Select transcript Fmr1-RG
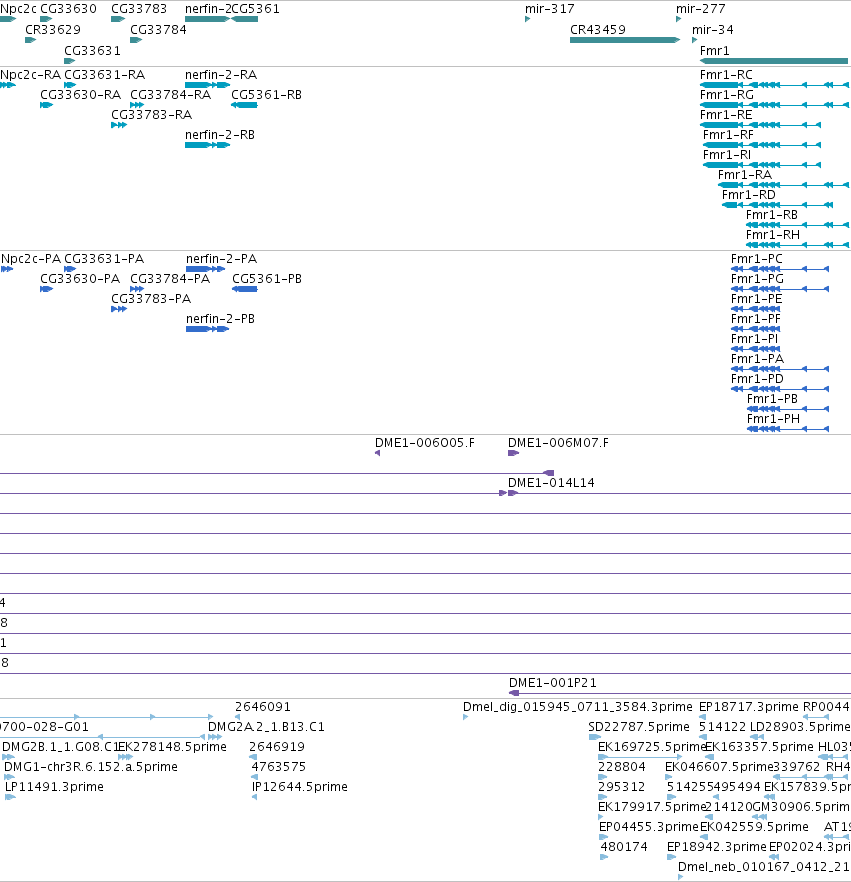Viewport: 851px width, 882px height. [727, 95]
